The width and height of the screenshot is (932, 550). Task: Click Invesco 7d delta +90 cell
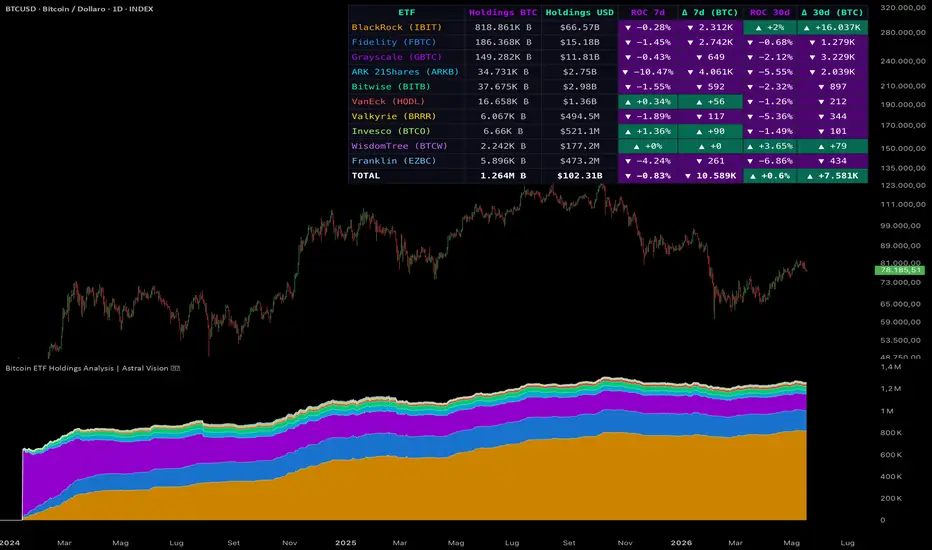click(x=710, y=131)
